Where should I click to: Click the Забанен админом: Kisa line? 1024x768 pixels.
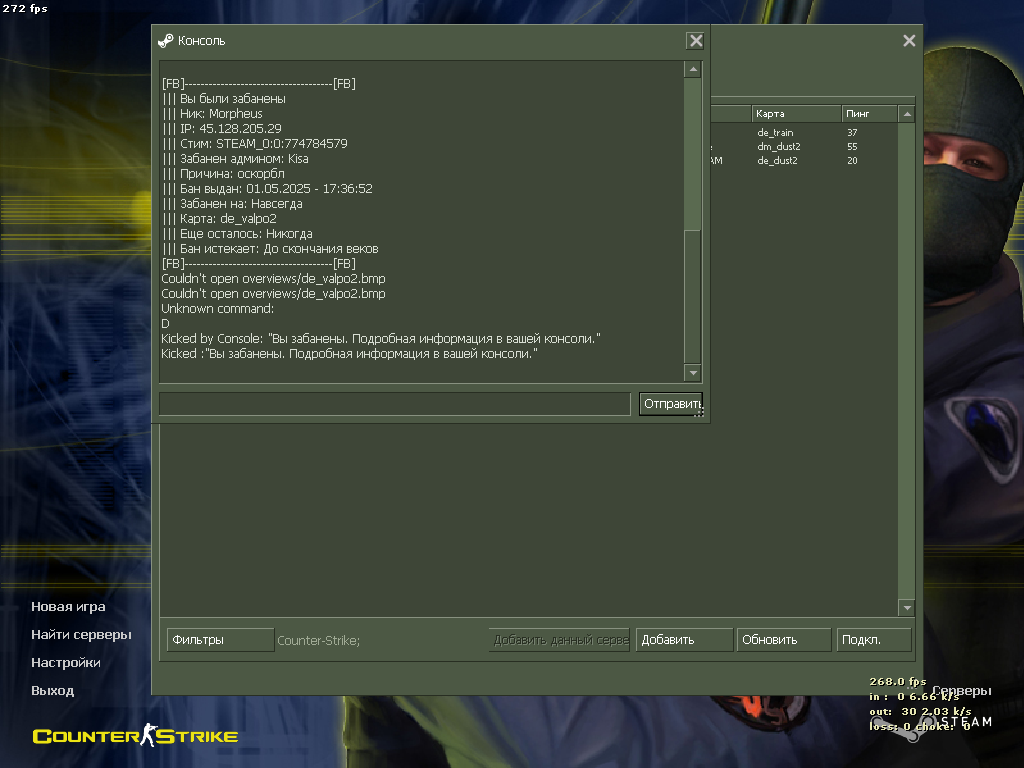click(x=235, y=159)
